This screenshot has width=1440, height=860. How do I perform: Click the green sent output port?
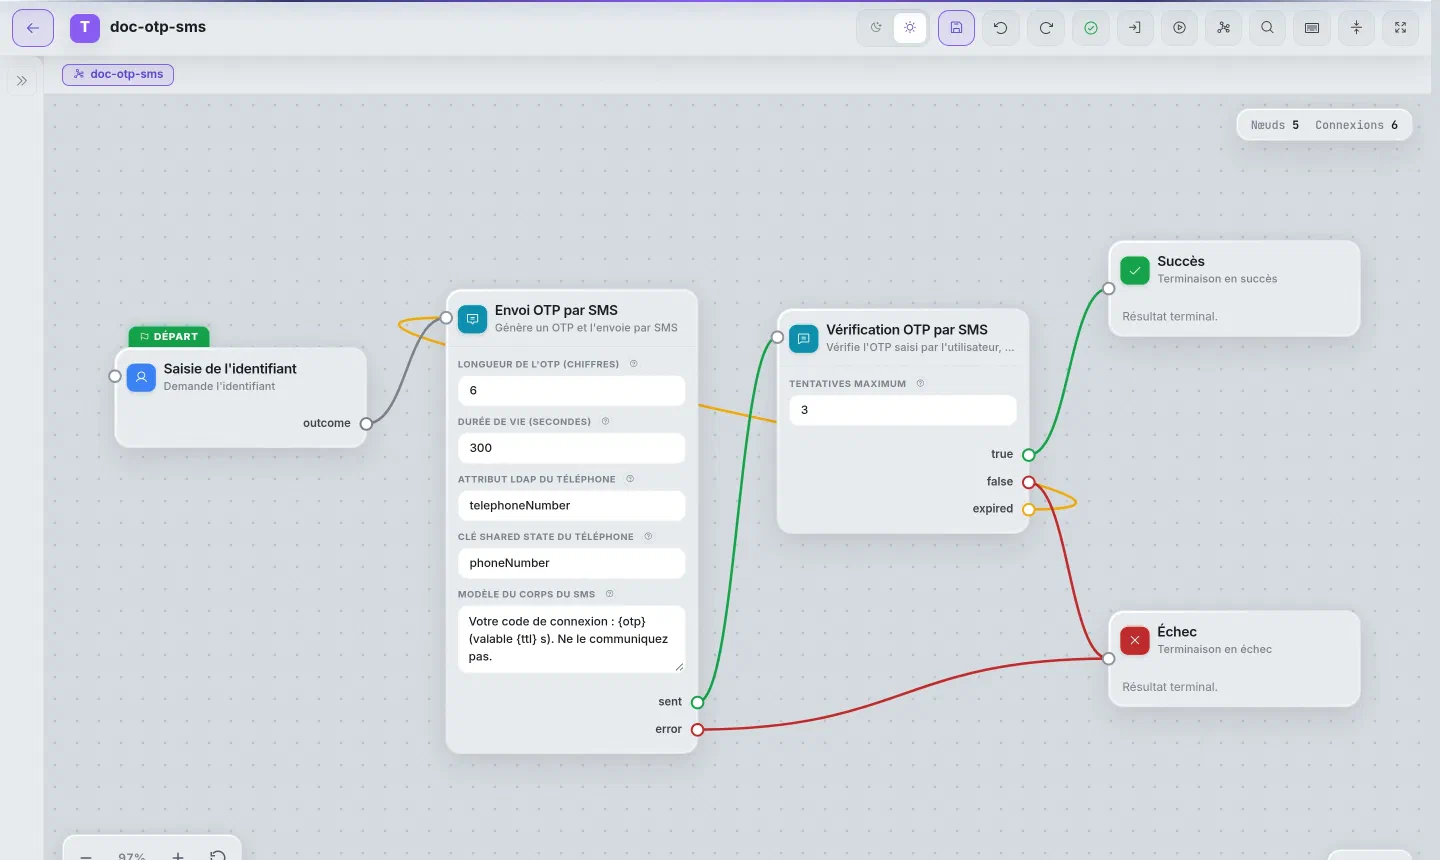pos(697,702)
